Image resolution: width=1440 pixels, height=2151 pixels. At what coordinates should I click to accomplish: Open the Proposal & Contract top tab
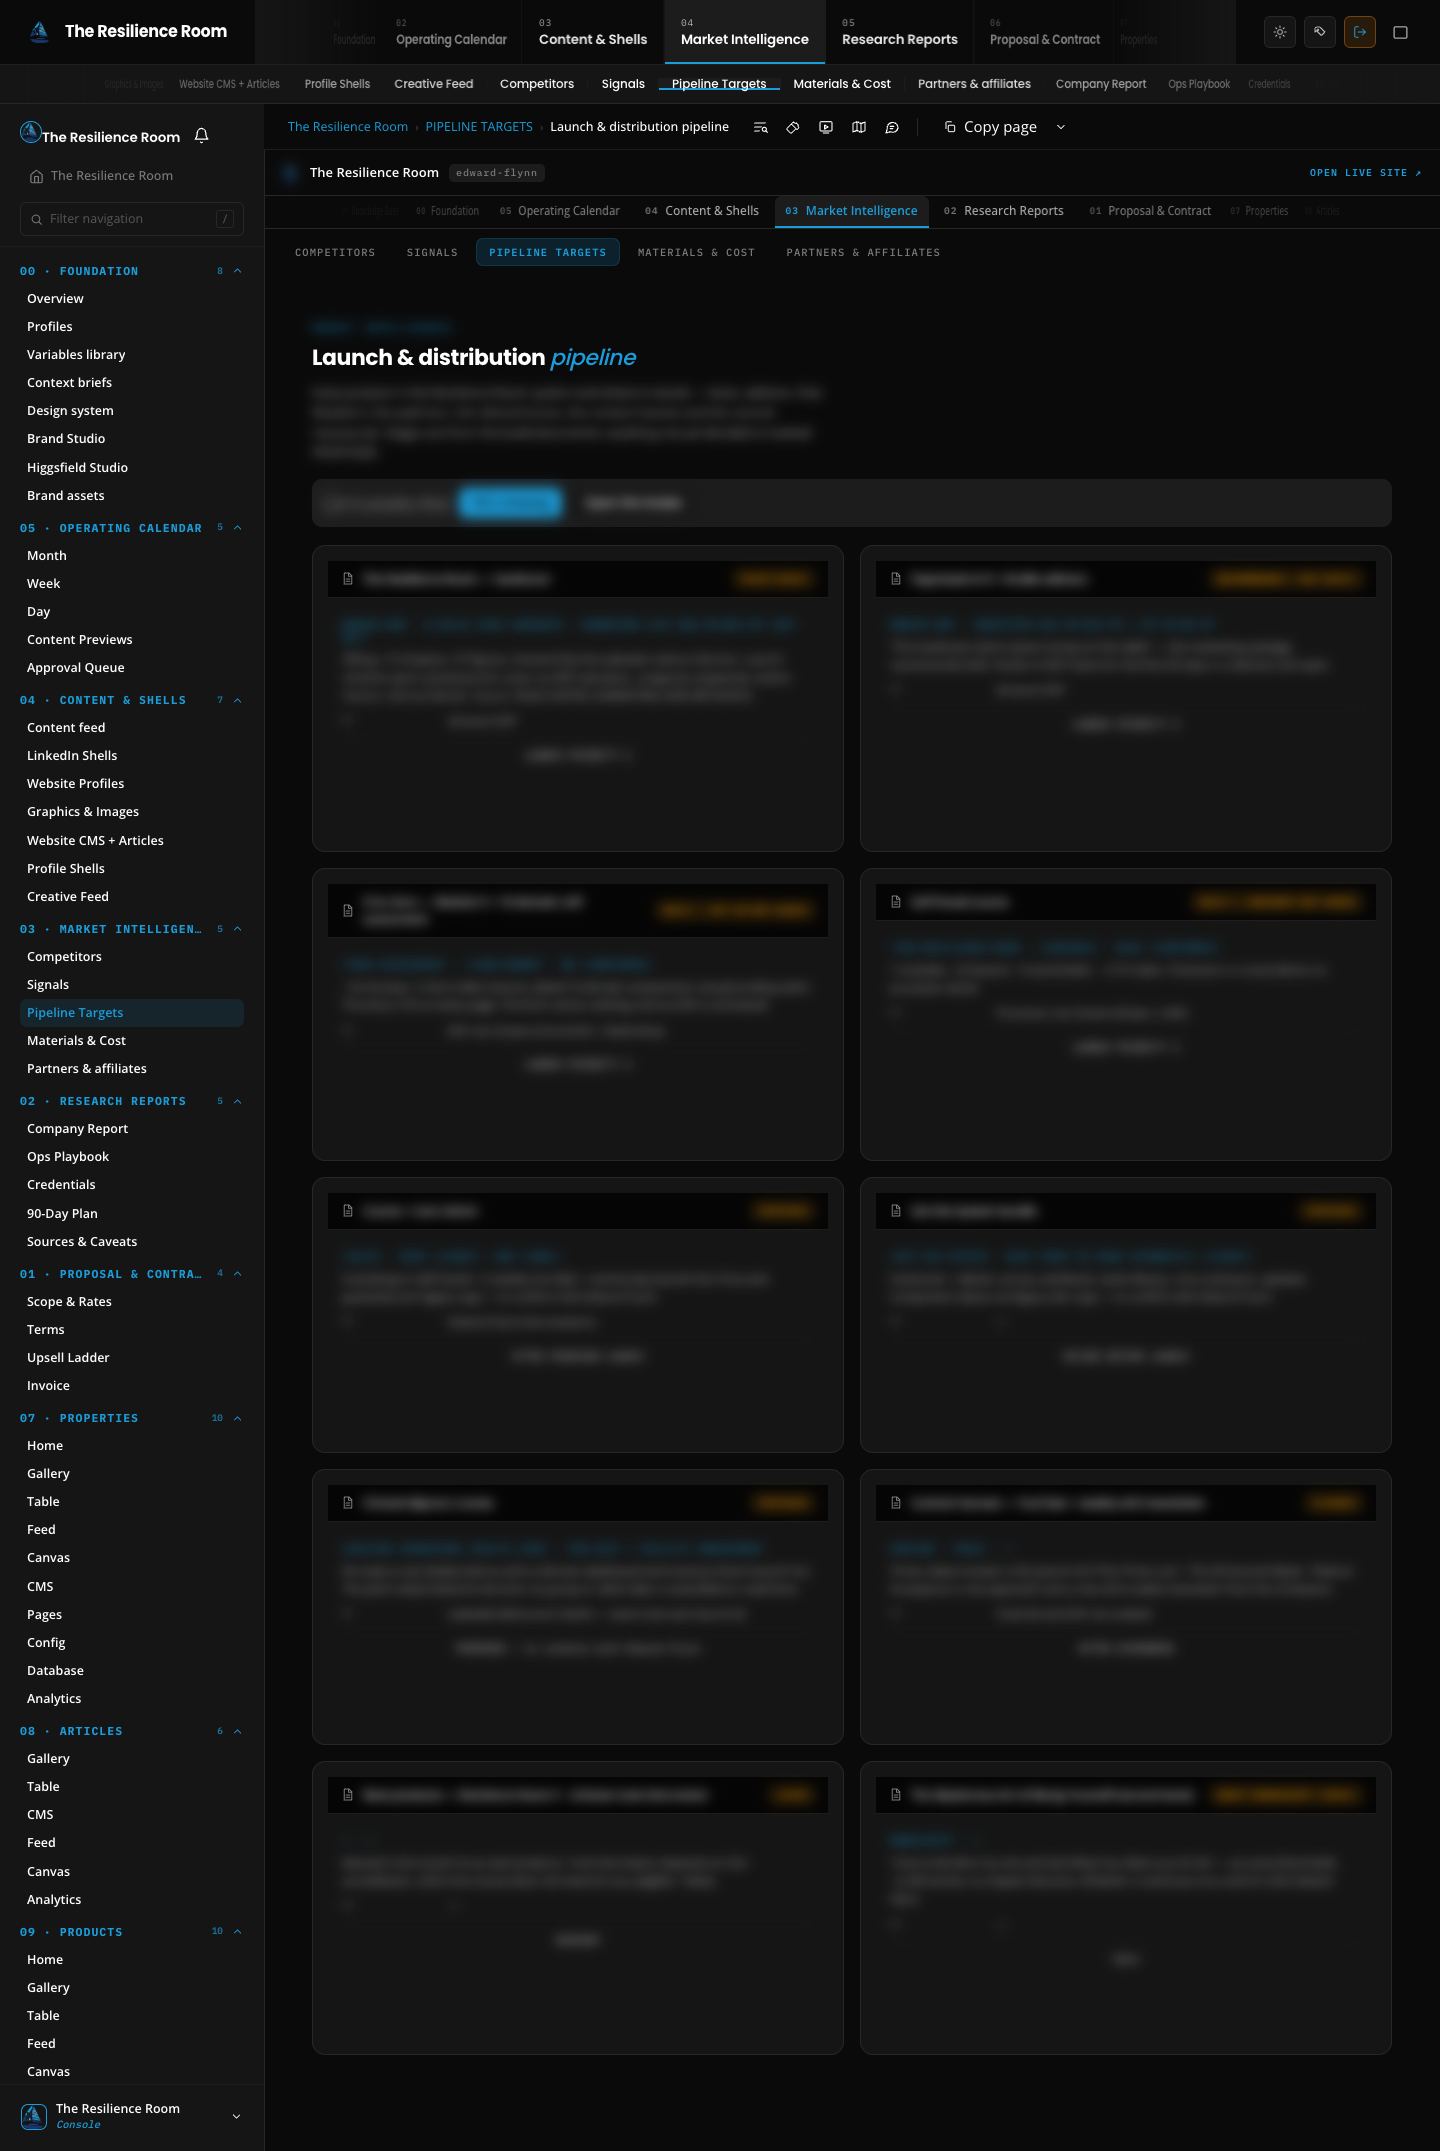1044,32
